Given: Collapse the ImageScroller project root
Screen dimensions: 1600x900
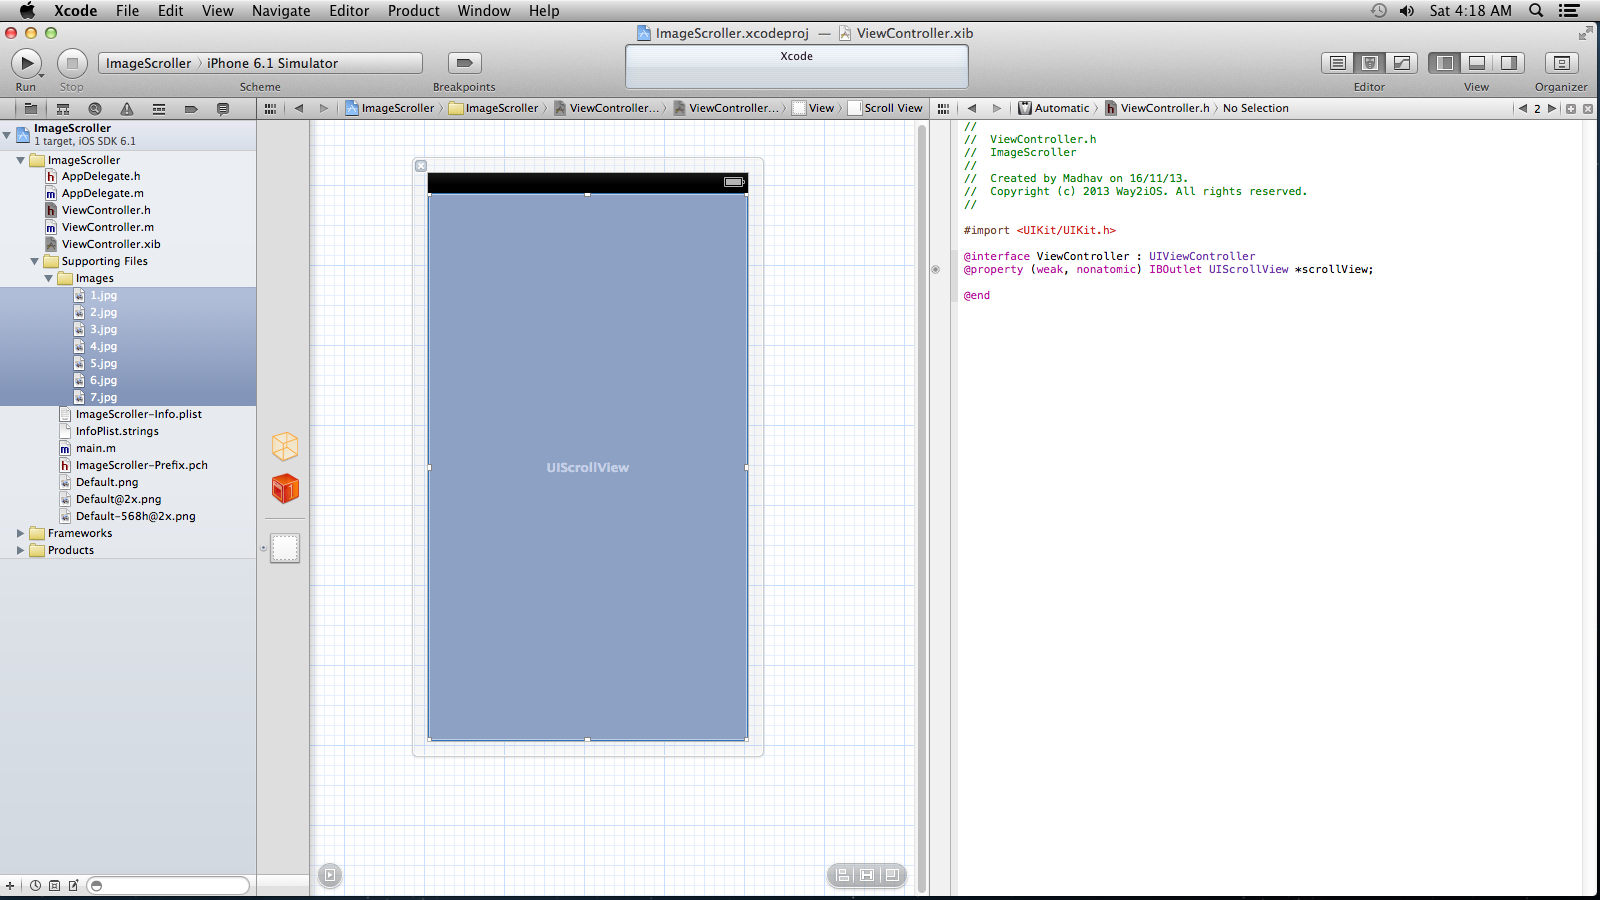Looking at the screenshot, I should pos(7,134).
